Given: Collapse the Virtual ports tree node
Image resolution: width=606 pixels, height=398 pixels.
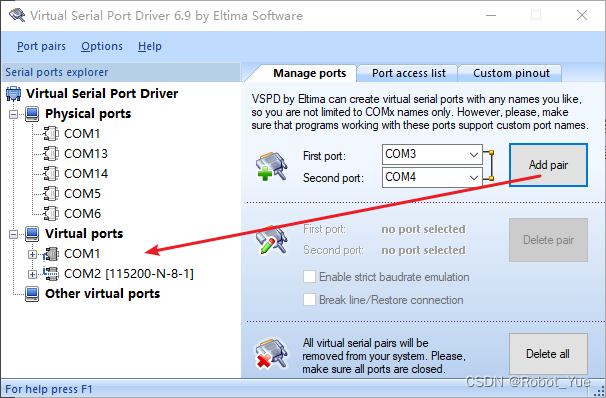Looking at the screenshot, I should point(14,234).
